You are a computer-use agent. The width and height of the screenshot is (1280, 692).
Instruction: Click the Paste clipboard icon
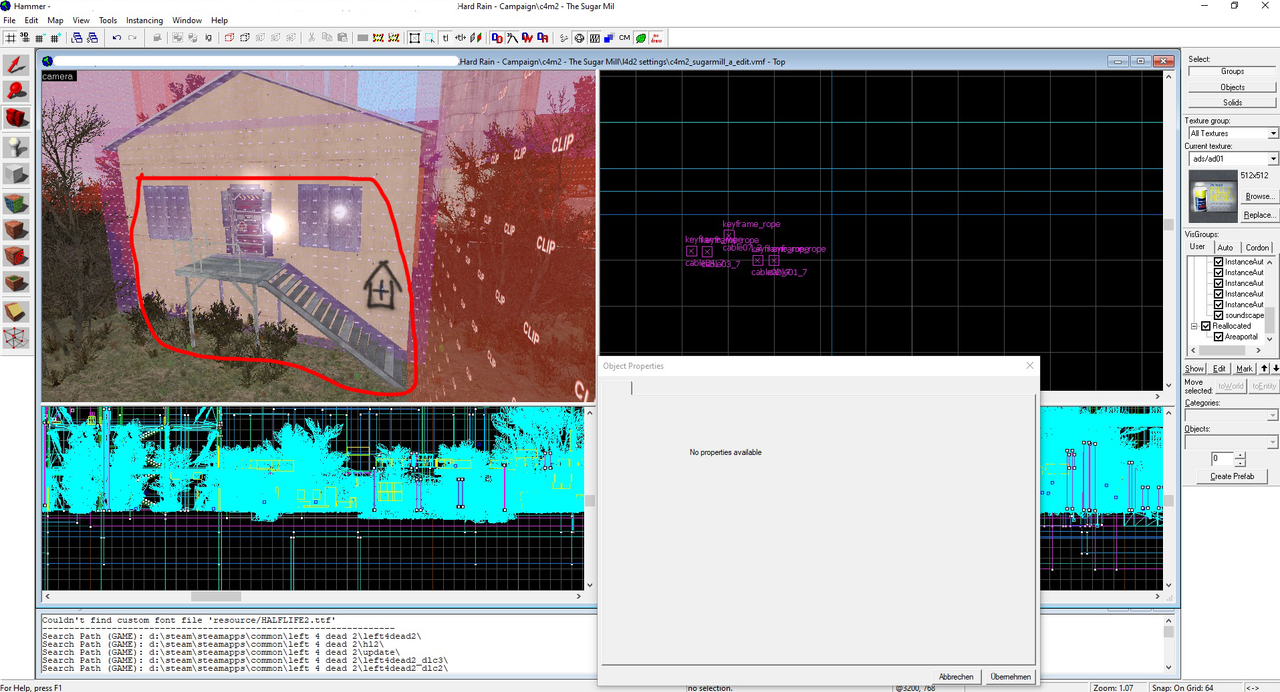tap(343, 38)
